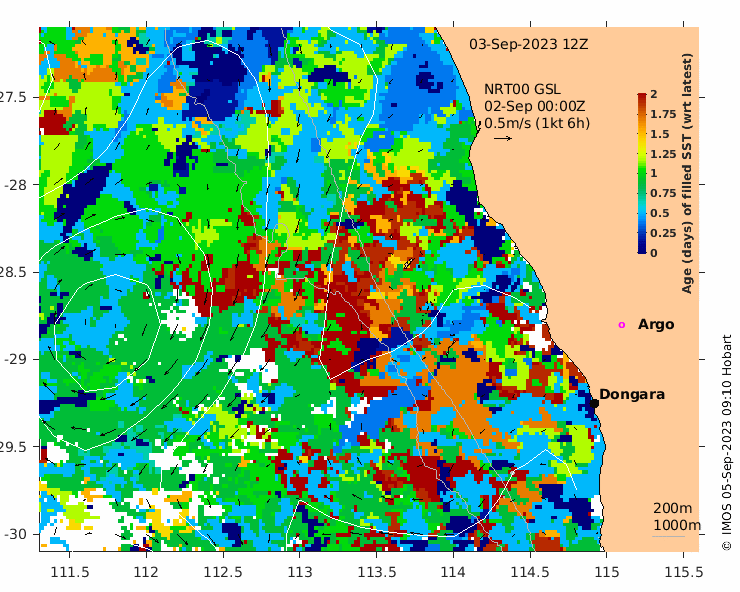740x592 pixels.
Task: Click the longitude axis label '112.5'
Action: [x=223, y=572]
